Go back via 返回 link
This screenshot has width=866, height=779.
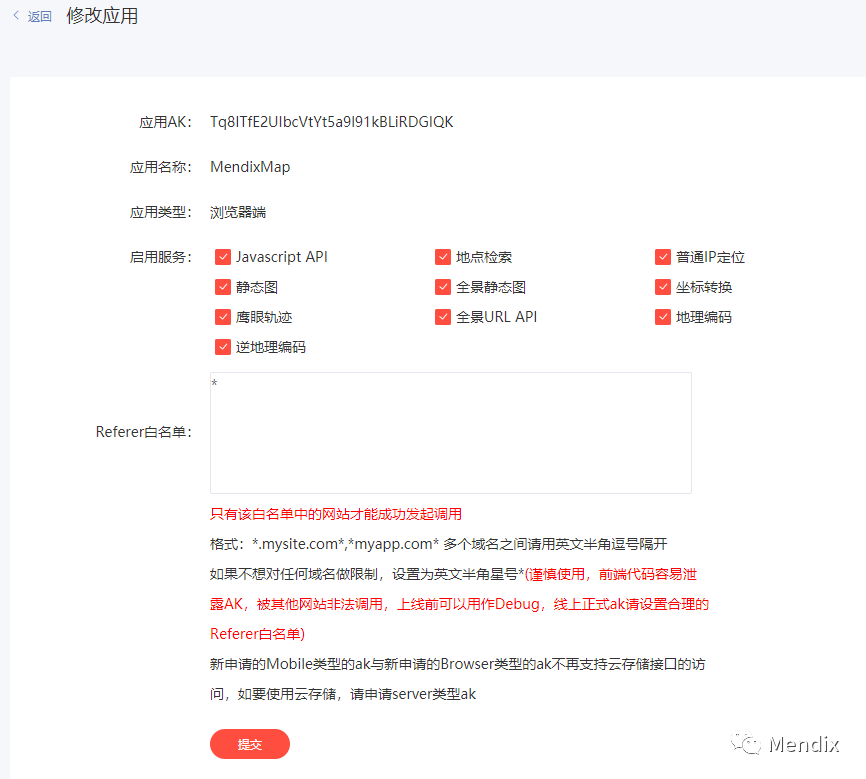pyautogui.click(x=40, y=17)
